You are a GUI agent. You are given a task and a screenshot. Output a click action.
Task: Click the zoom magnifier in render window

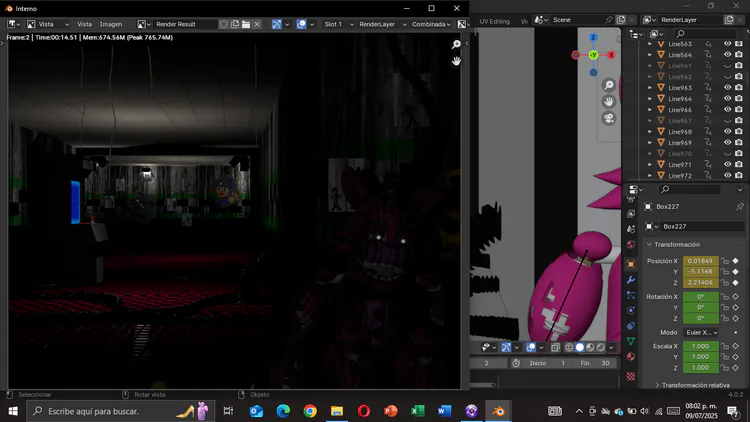pos(456,44)
